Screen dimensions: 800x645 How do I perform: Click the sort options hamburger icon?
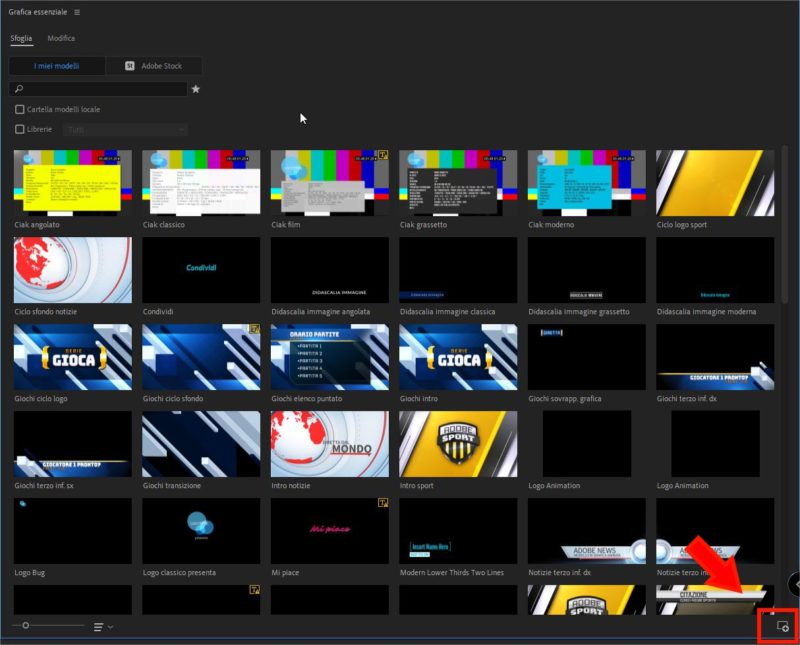[x=98, y=627]
